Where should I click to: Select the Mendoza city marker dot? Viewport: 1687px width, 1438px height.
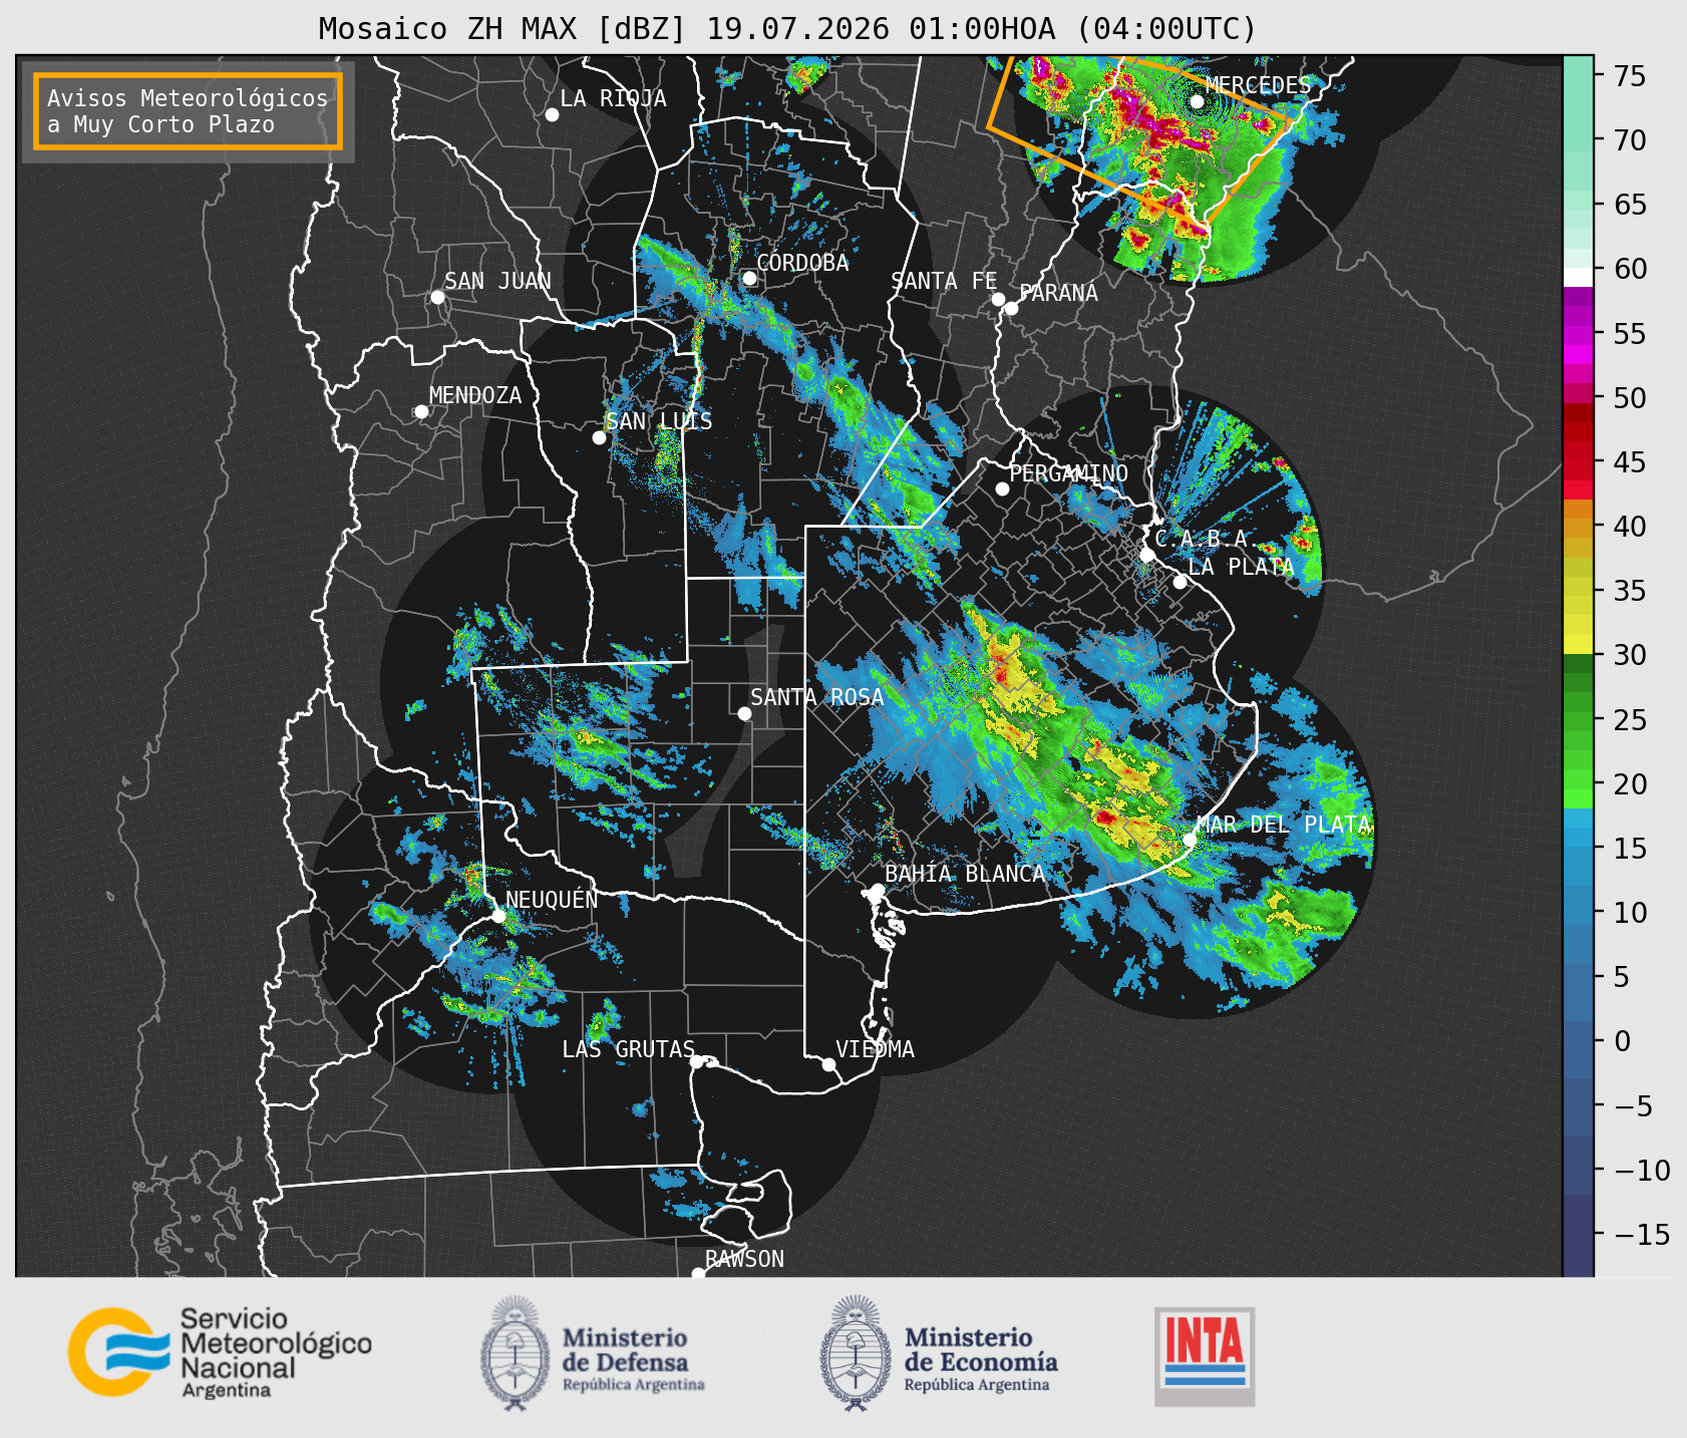[x=422, y=412]
